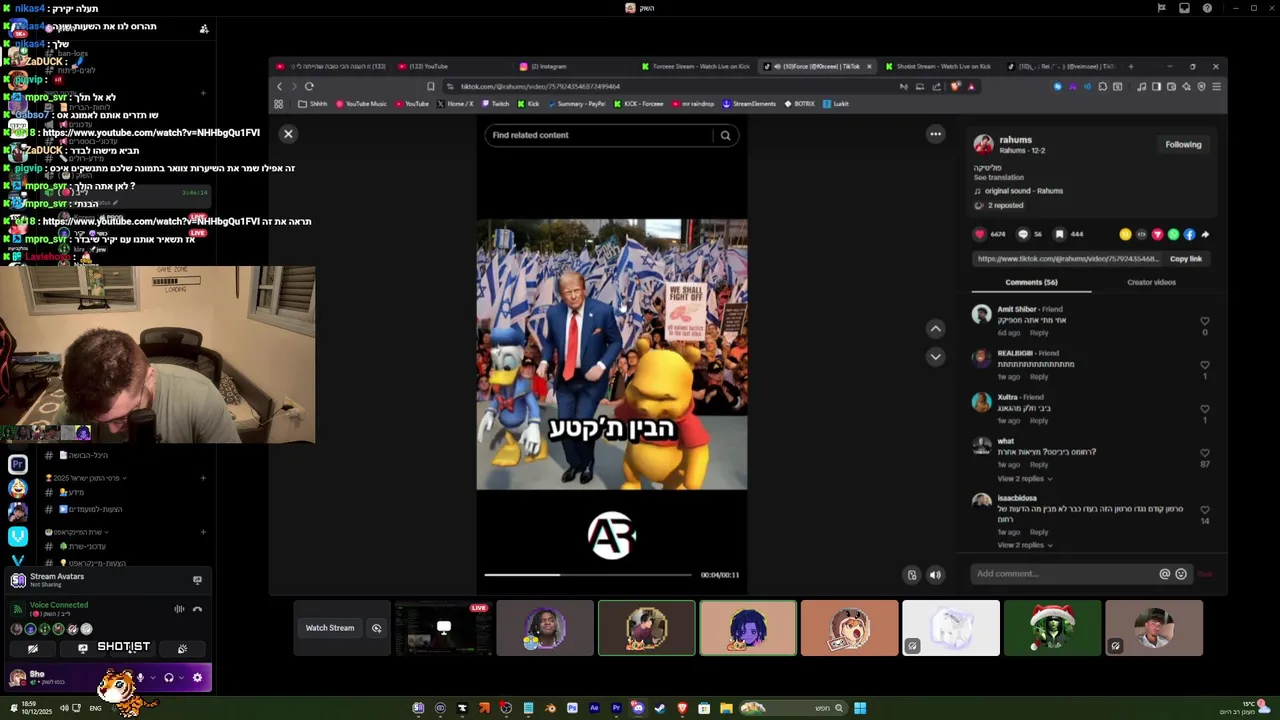Collapse the פרסי התוכן ישראל 2025 channel category
The image size is (1280, 720).
click(87, 478)
